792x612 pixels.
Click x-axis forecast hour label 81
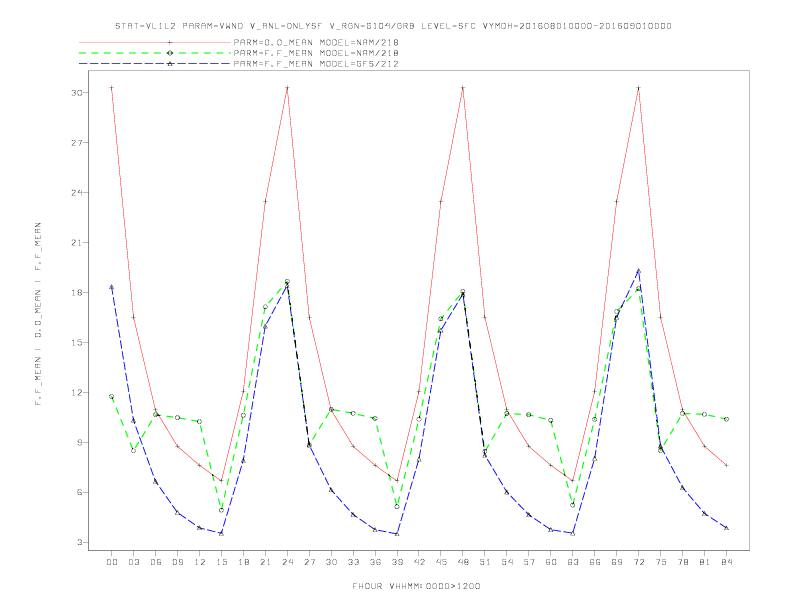[705, 562]
